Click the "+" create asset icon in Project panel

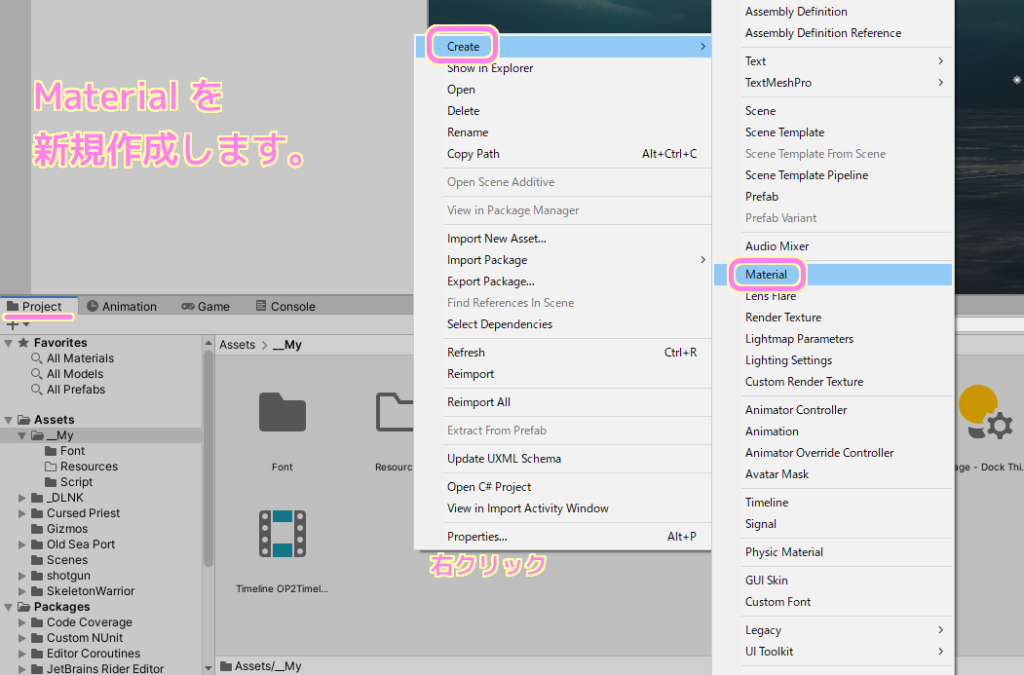[x=12, y=324]
